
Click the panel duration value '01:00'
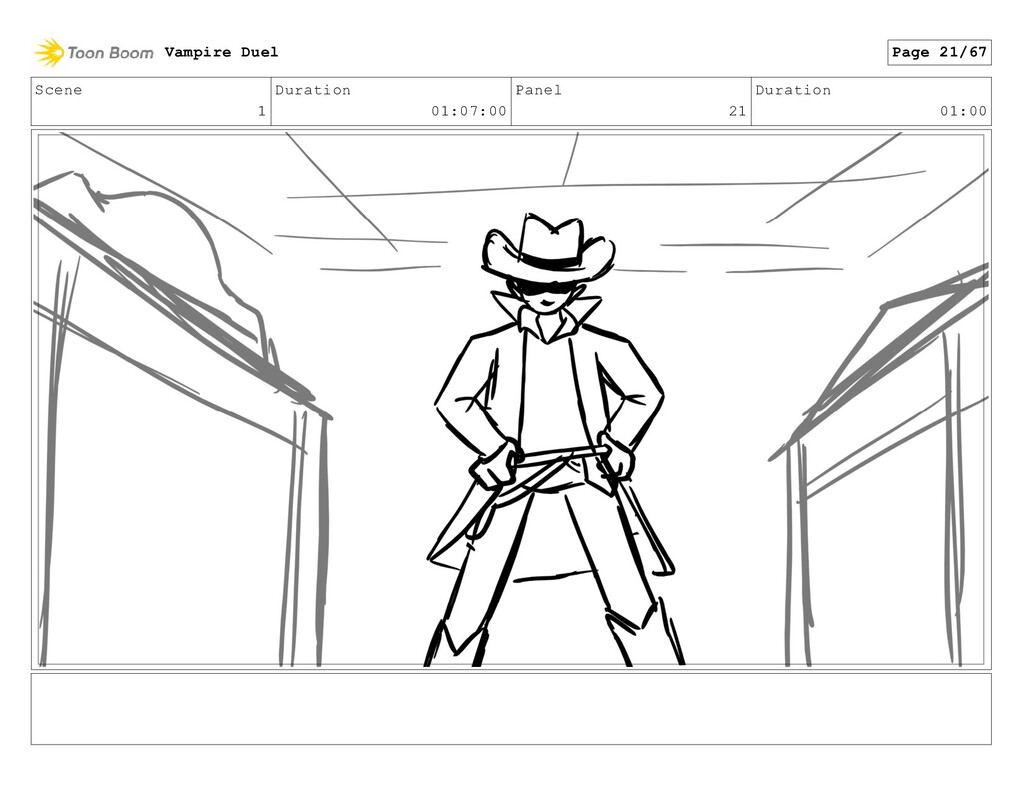963,111
